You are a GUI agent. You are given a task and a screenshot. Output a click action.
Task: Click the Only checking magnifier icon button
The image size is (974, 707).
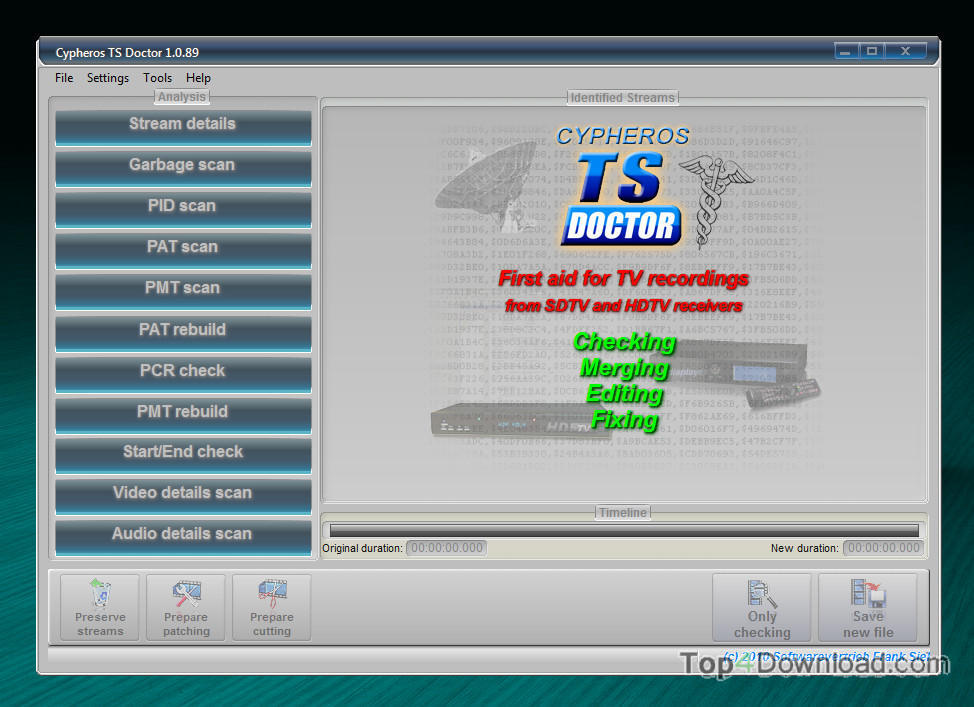pos(762,608)
